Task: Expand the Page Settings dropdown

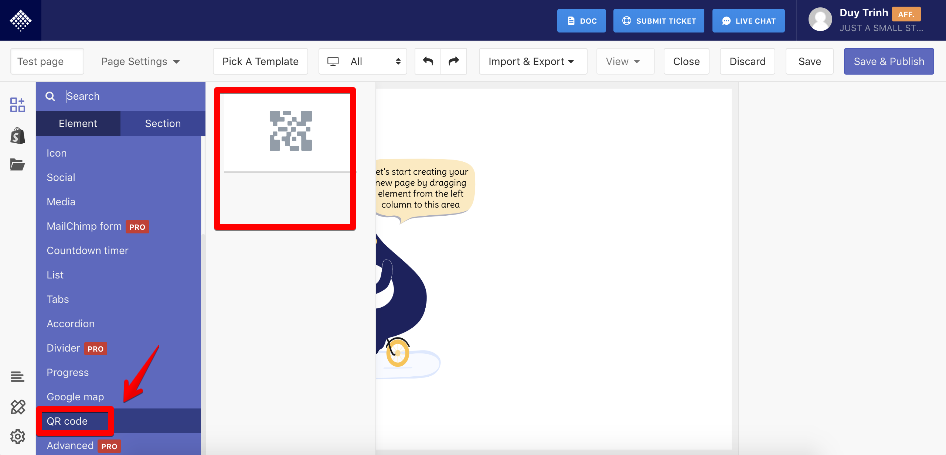Action: click(141, 62)
